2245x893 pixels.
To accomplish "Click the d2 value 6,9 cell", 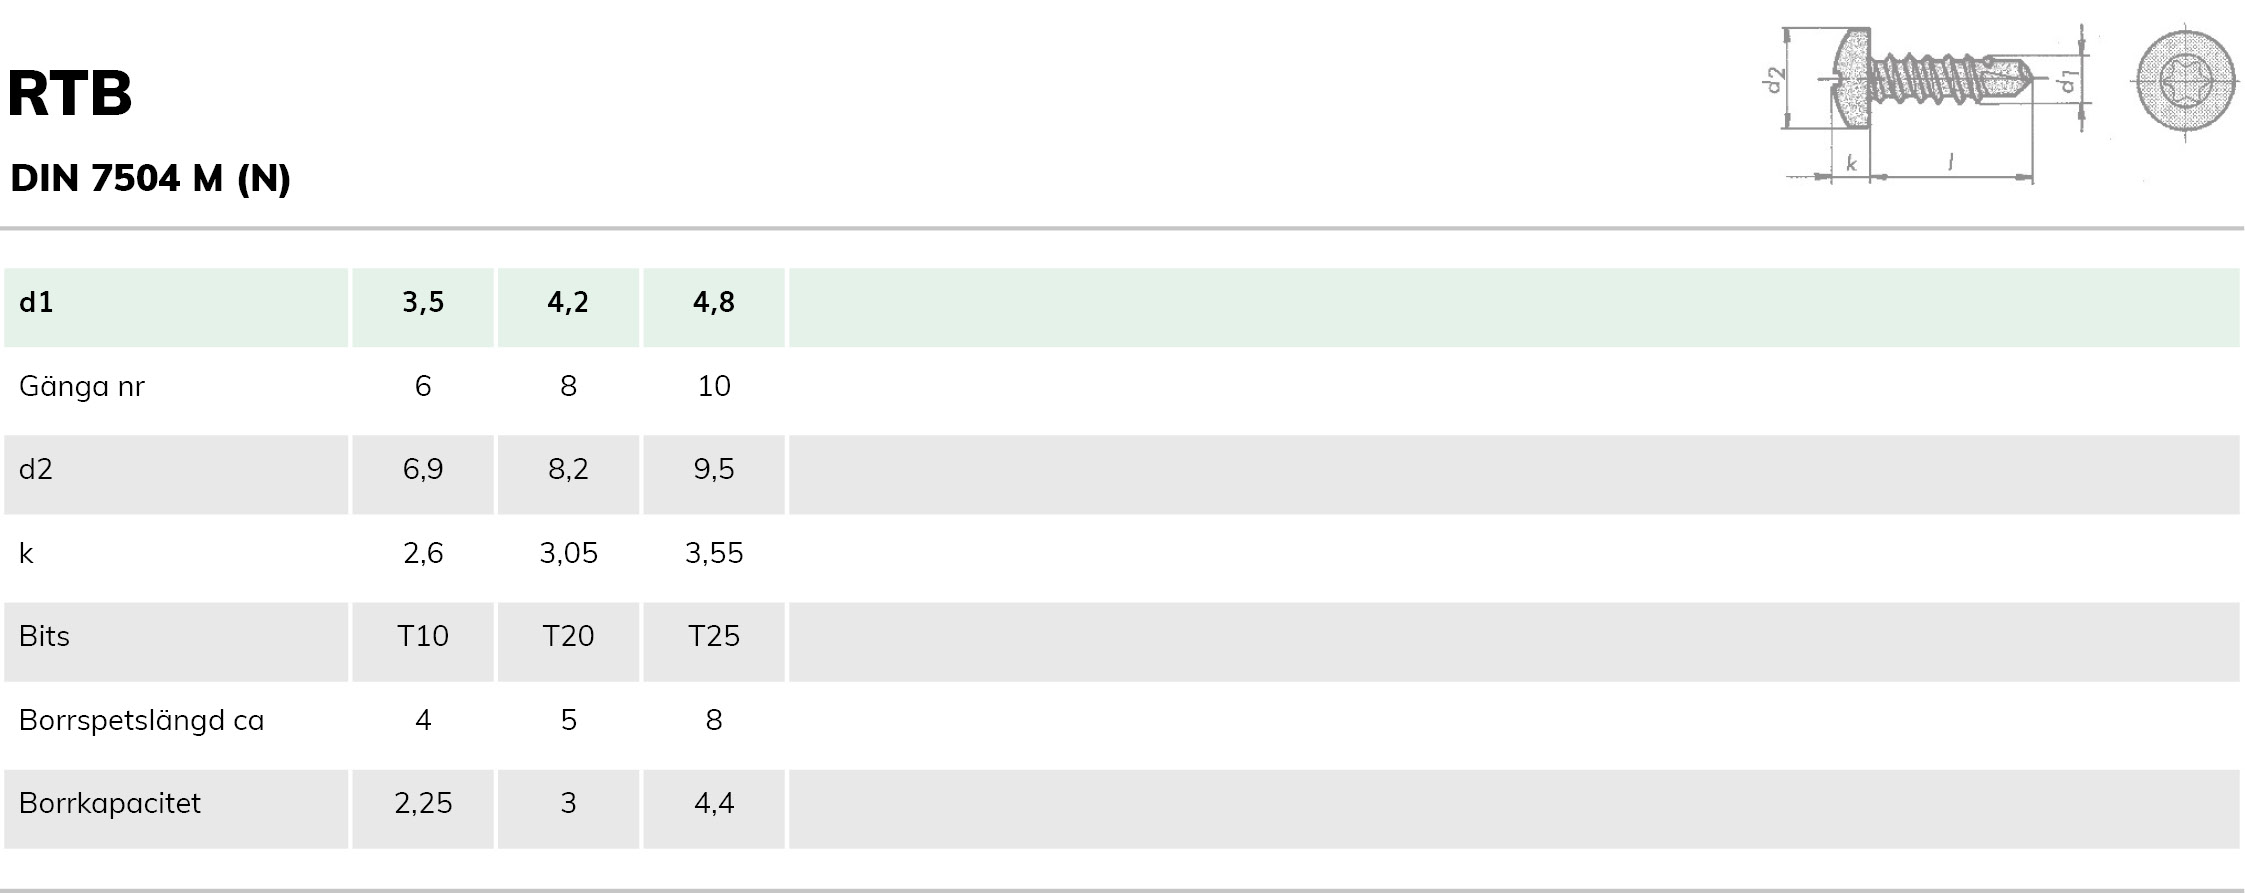I will pyautogui.click(x=423, y=470).
